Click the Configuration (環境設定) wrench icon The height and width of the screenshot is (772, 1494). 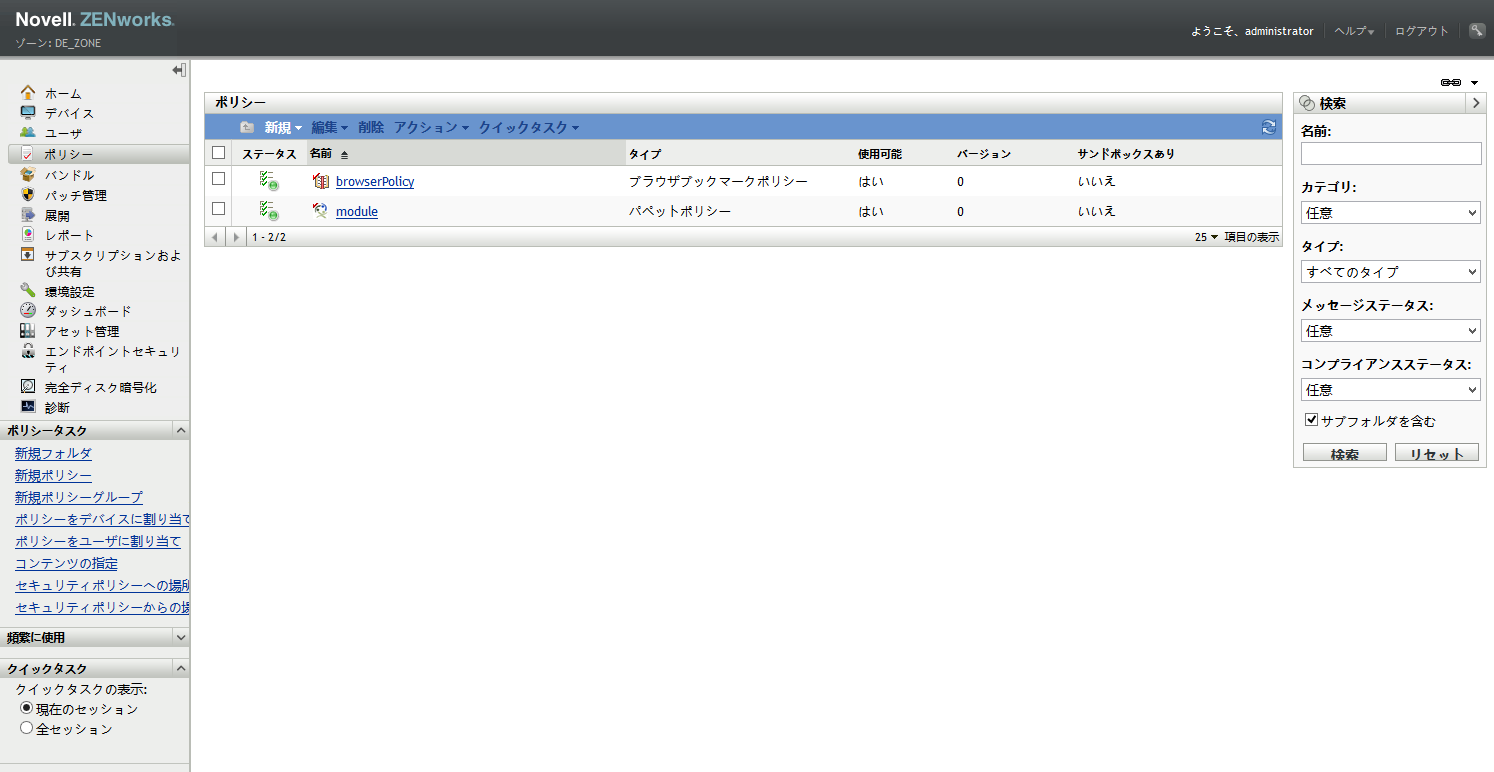pos(28,291)
